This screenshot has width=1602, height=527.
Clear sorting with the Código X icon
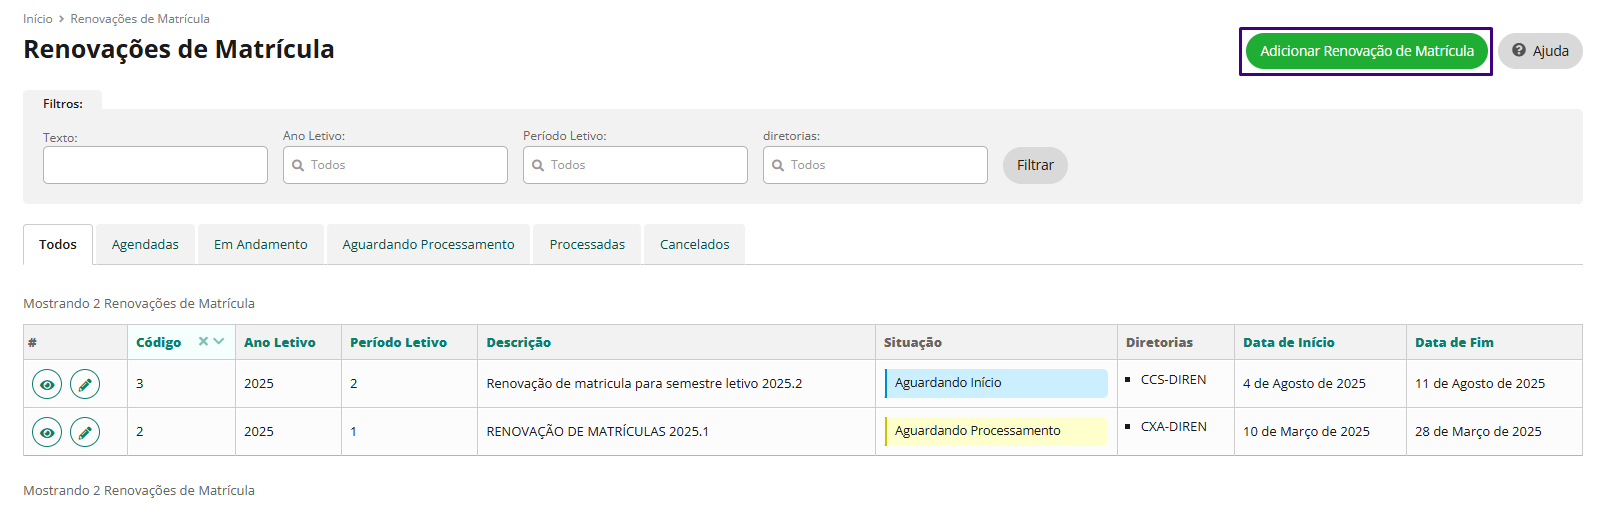point(203,342)
